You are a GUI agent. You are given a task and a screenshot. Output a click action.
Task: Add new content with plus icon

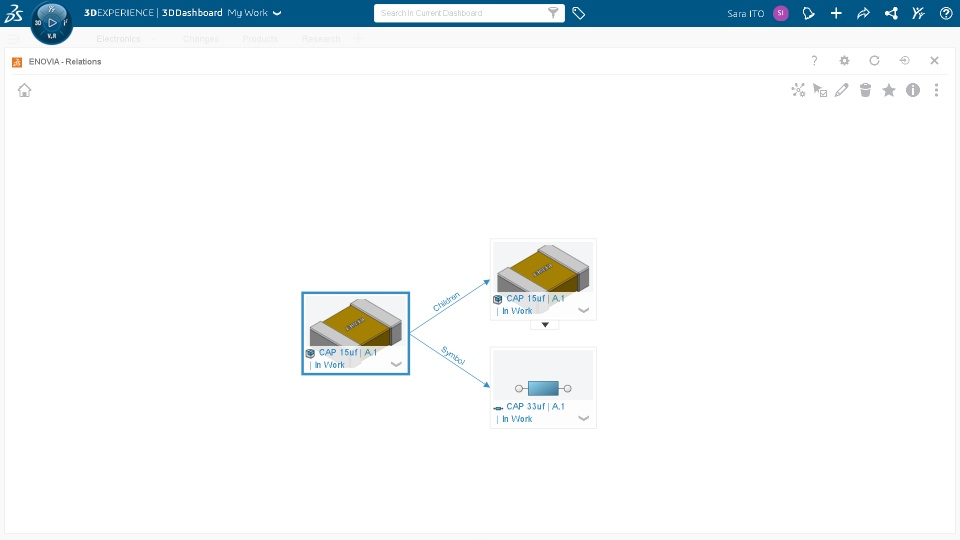(x=836, y=13)
